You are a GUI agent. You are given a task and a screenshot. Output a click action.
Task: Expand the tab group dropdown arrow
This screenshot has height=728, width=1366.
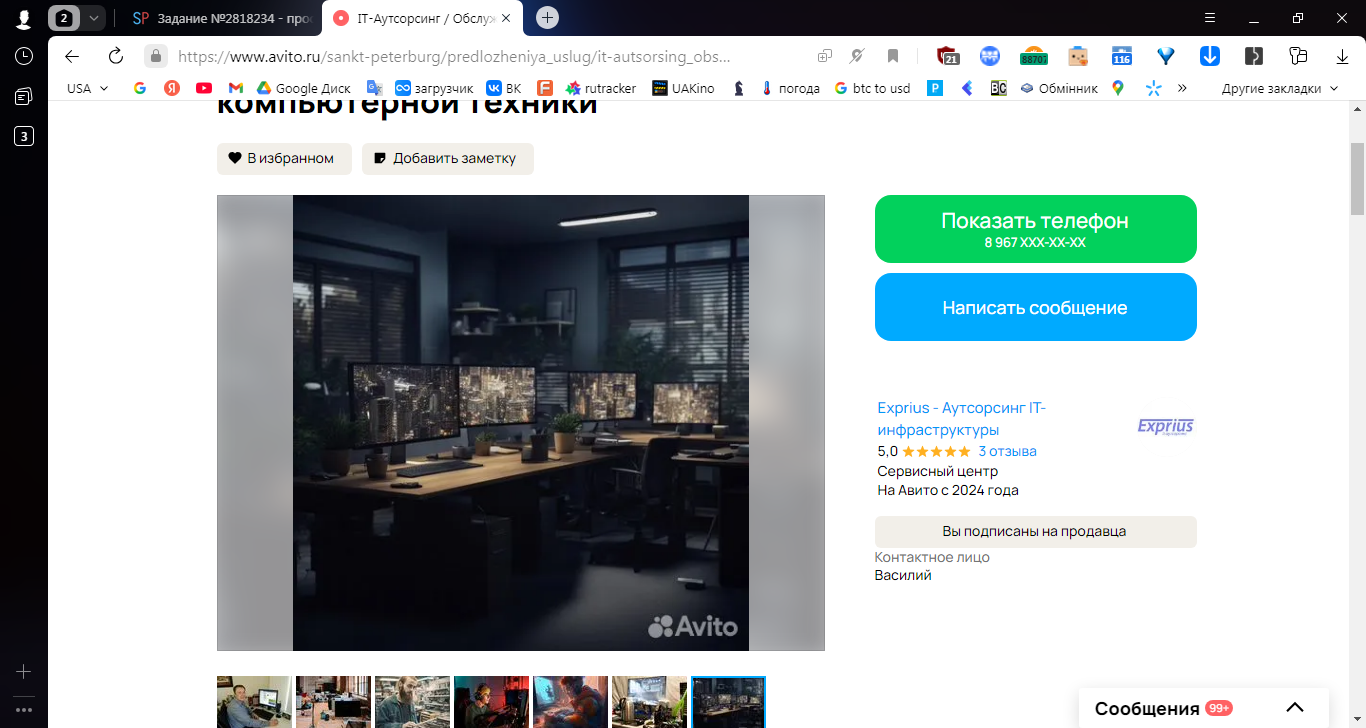click(94, 18)
